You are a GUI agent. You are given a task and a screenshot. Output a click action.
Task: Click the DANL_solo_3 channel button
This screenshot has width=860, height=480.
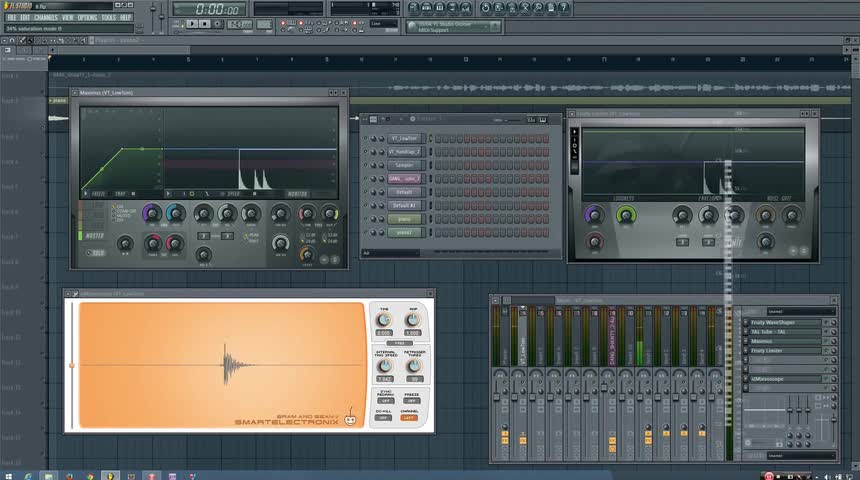pyautogui.click(x=405, y=178)
